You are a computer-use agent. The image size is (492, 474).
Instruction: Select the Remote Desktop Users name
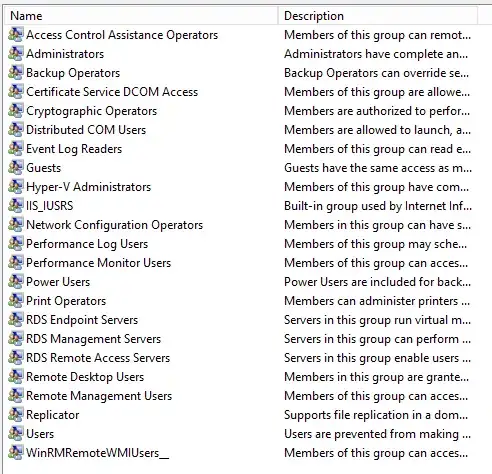85,377
